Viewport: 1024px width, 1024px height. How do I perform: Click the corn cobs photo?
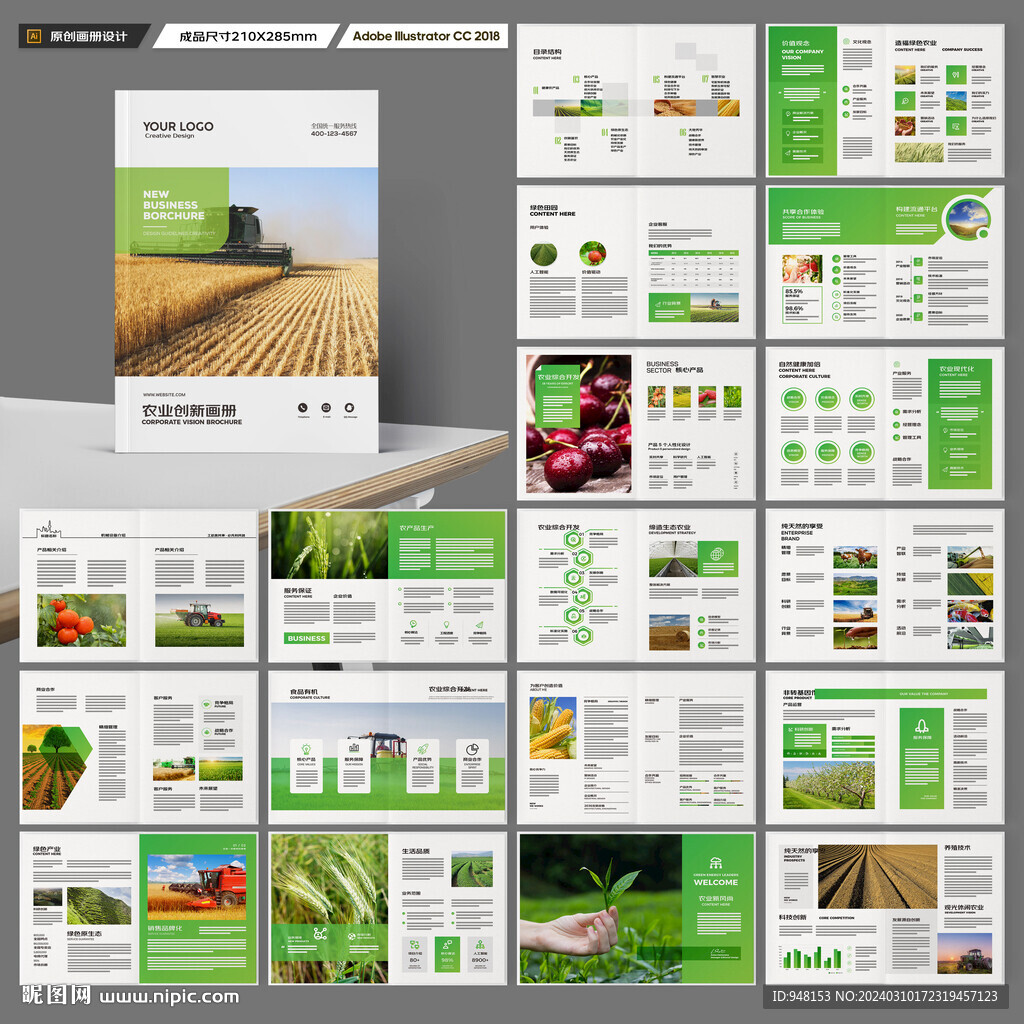[553, 728]
